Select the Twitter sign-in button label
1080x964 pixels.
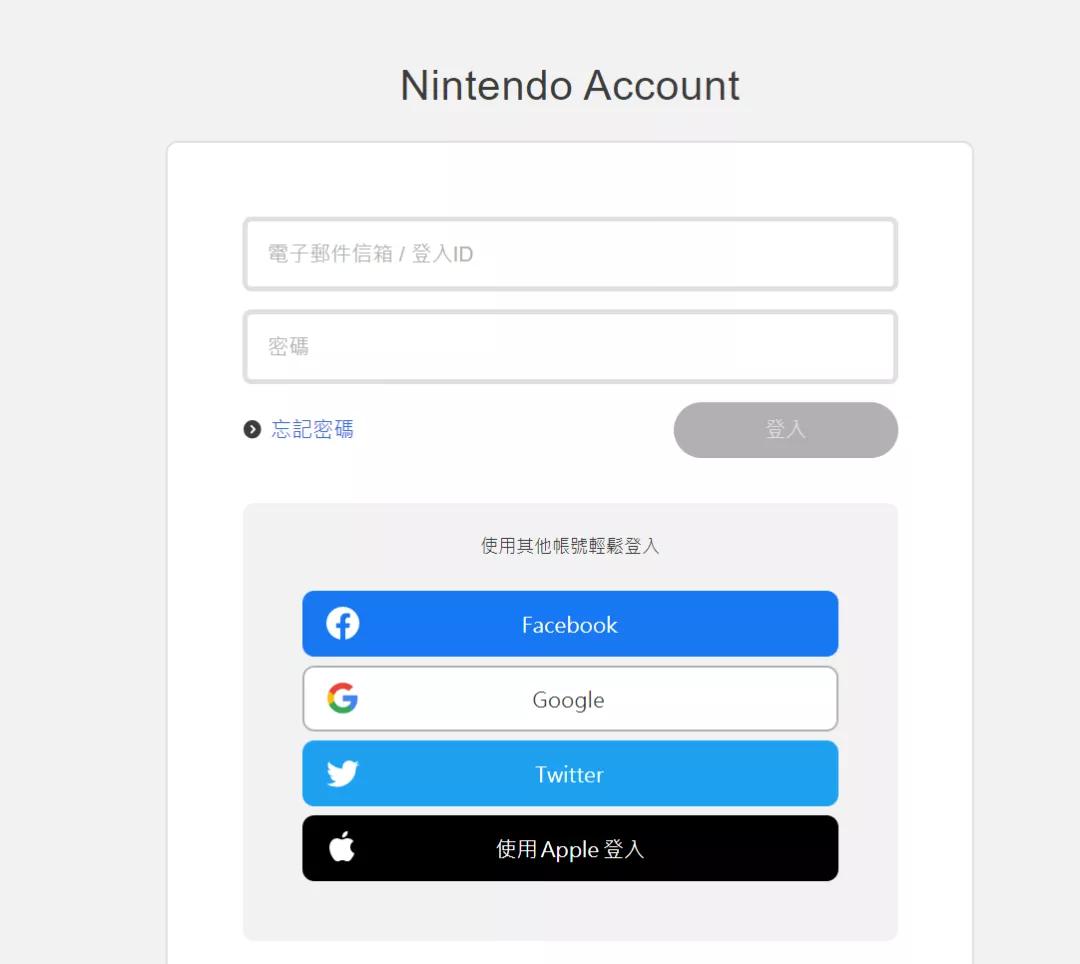click(570, 775)
